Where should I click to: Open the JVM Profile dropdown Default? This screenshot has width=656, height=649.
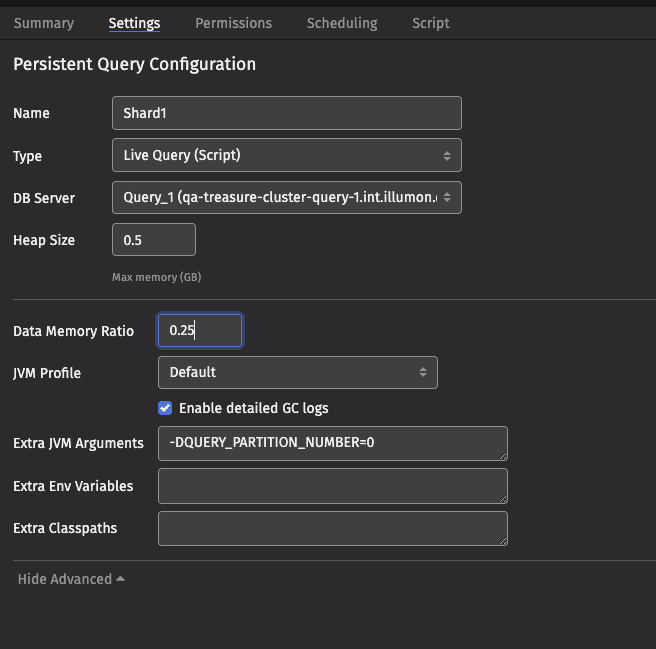click(x=297, y=372)
